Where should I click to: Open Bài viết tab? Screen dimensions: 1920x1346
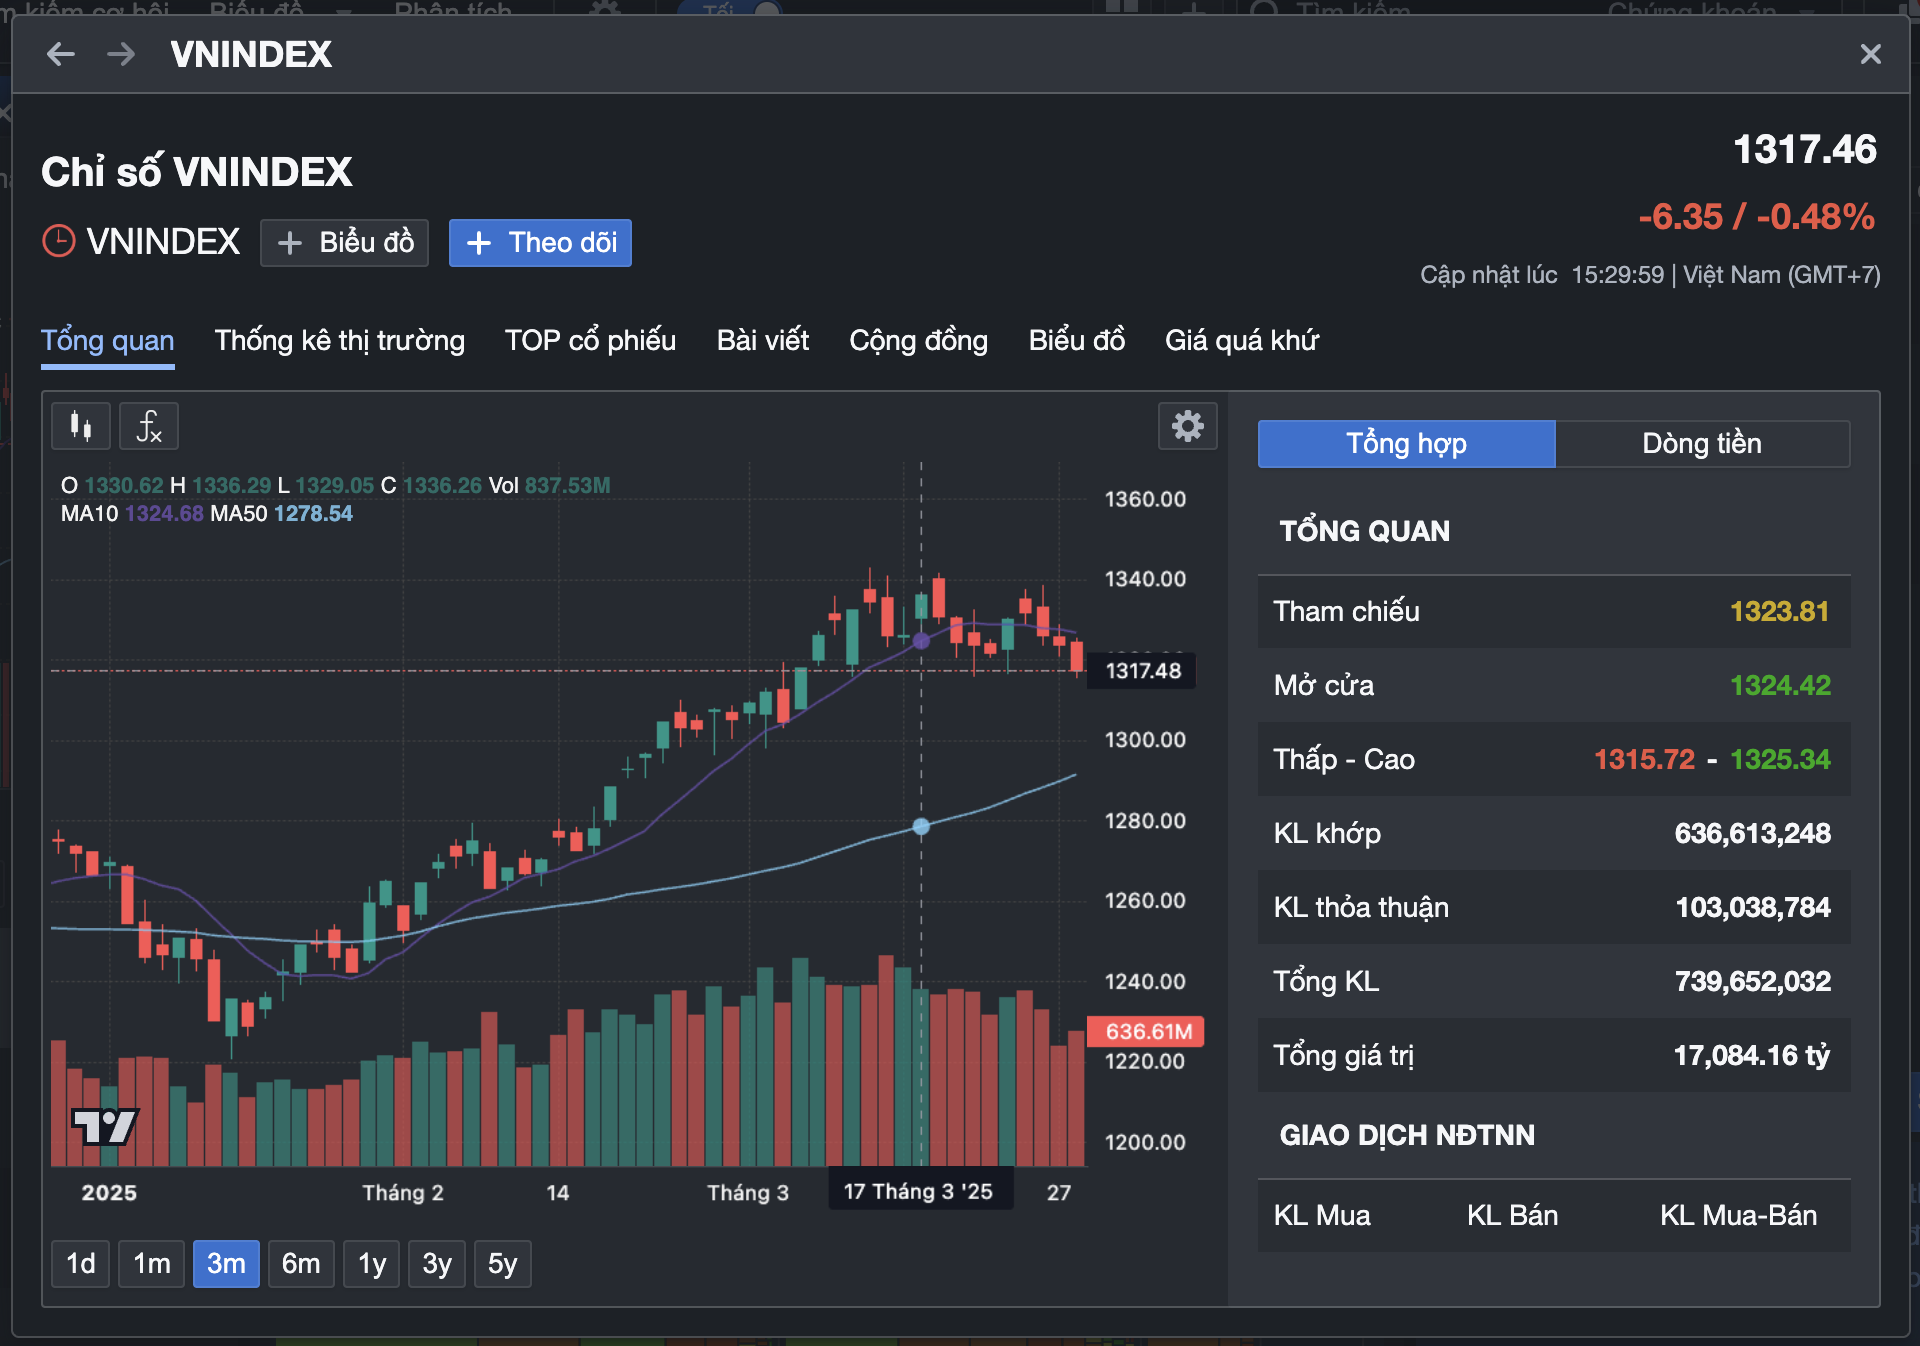[763, 341]
